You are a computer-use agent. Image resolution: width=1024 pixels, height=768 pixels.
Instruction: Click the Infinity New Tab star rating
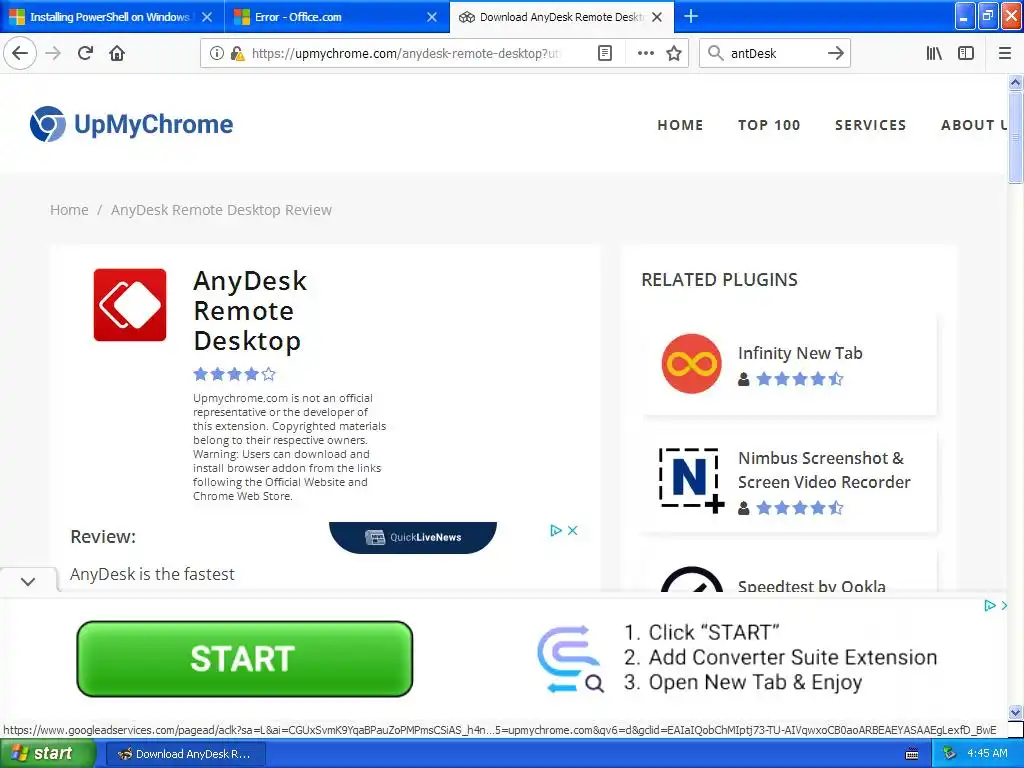tap(800, 379)
